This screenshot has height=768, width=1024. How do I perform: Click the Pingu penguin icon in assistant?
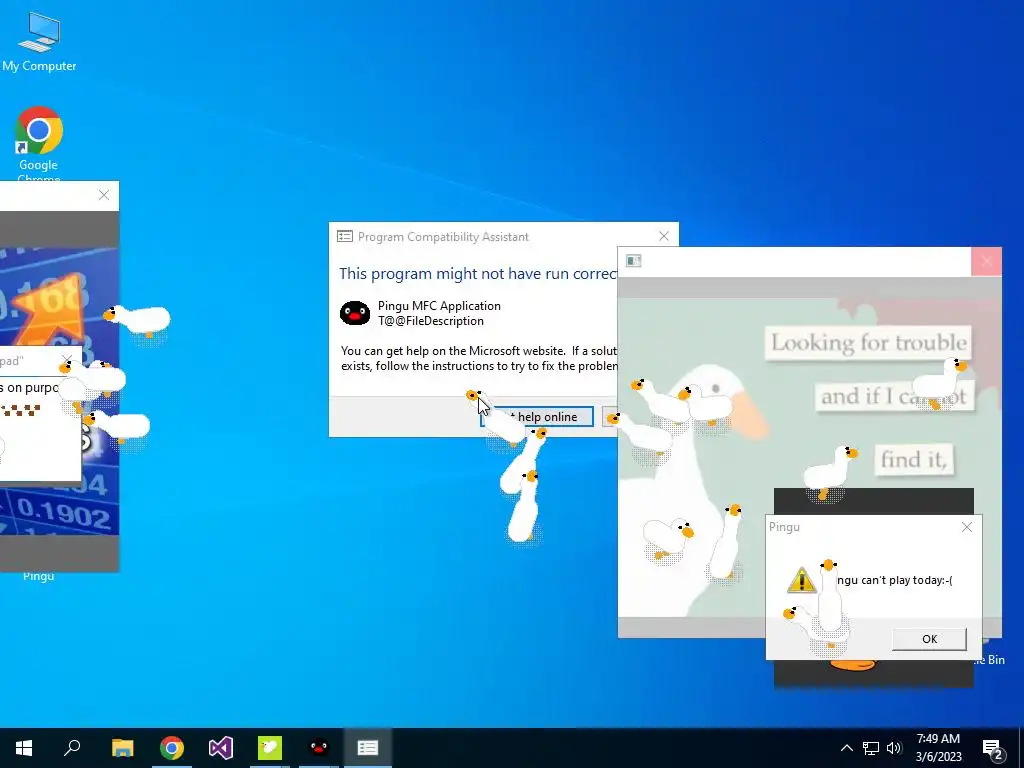pyautogui.click(x=355, y=313)
